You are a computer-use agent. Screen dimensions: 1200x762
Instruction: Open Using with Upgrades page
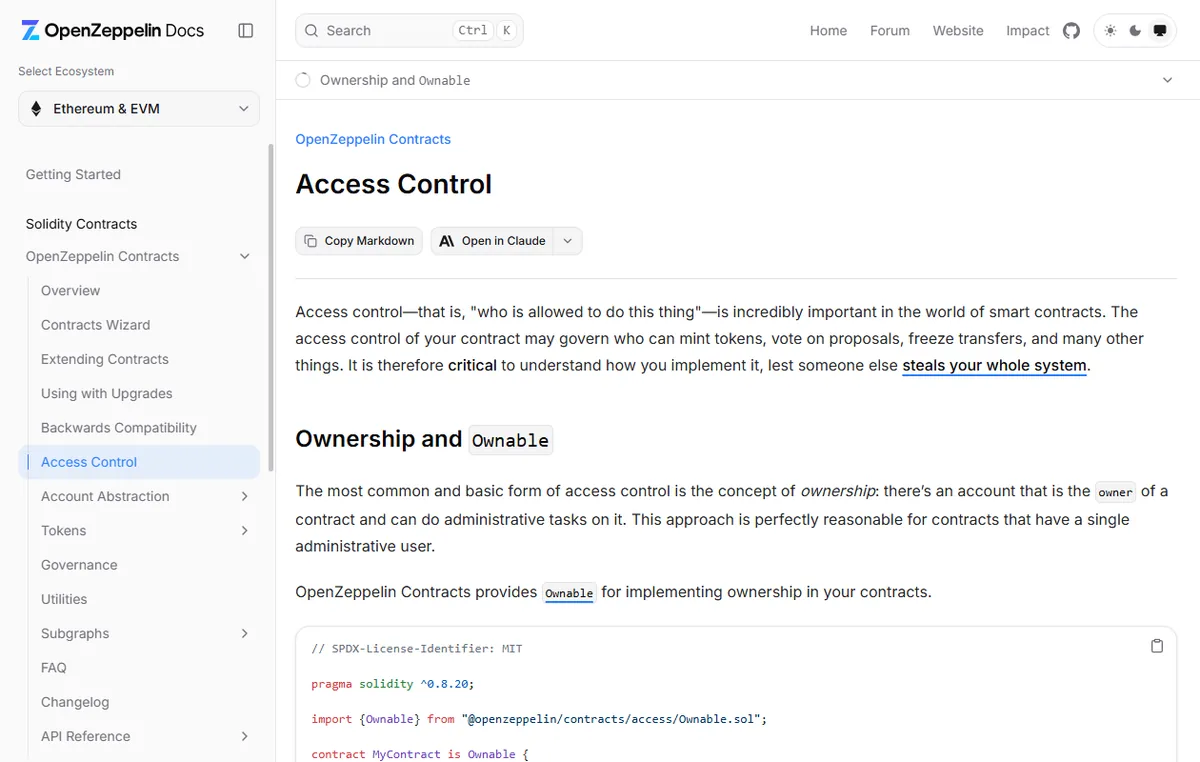tap(106, 394)
